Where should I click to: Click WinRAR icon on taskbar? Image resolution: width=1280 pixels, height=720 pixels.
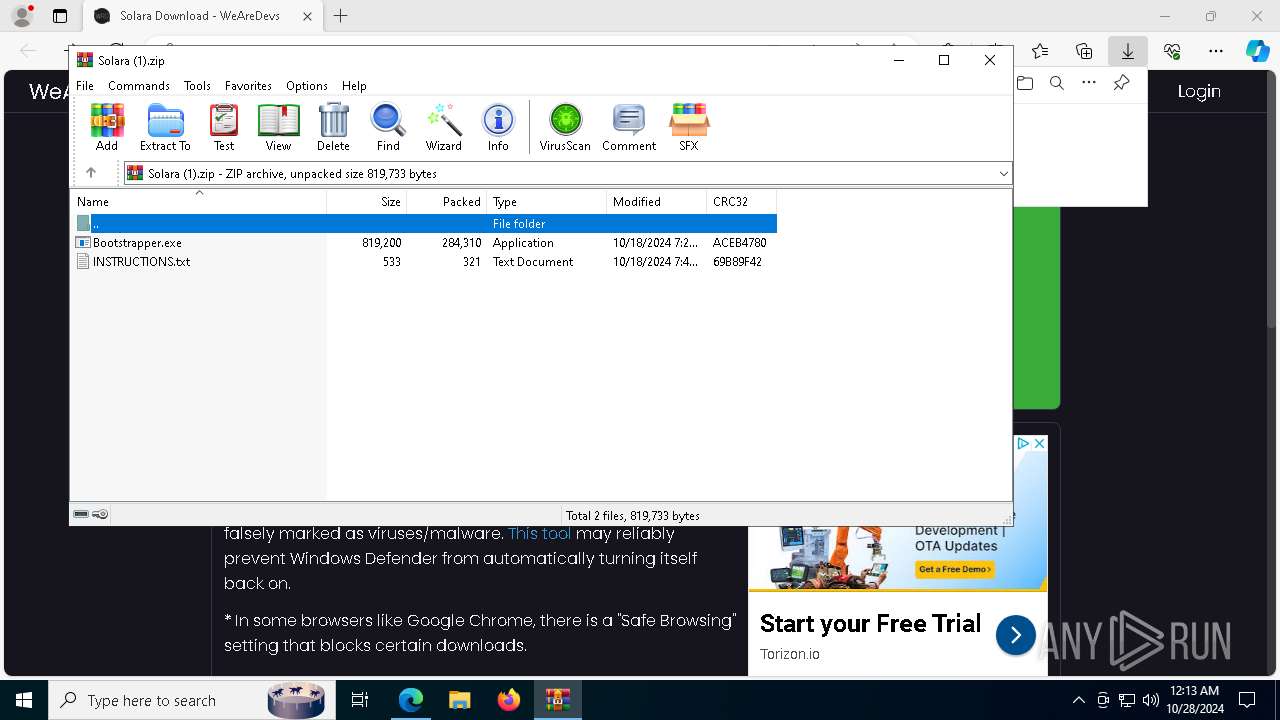click(558, 700)
